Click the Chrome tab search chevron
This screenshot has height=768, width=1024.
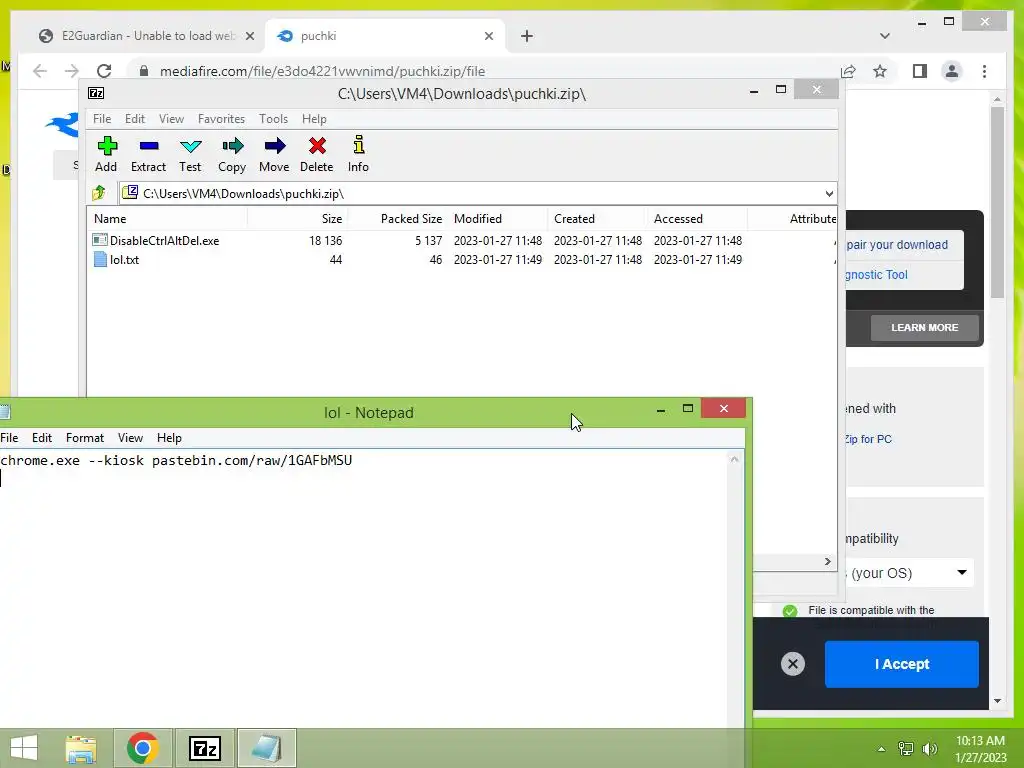click(885, 36)
